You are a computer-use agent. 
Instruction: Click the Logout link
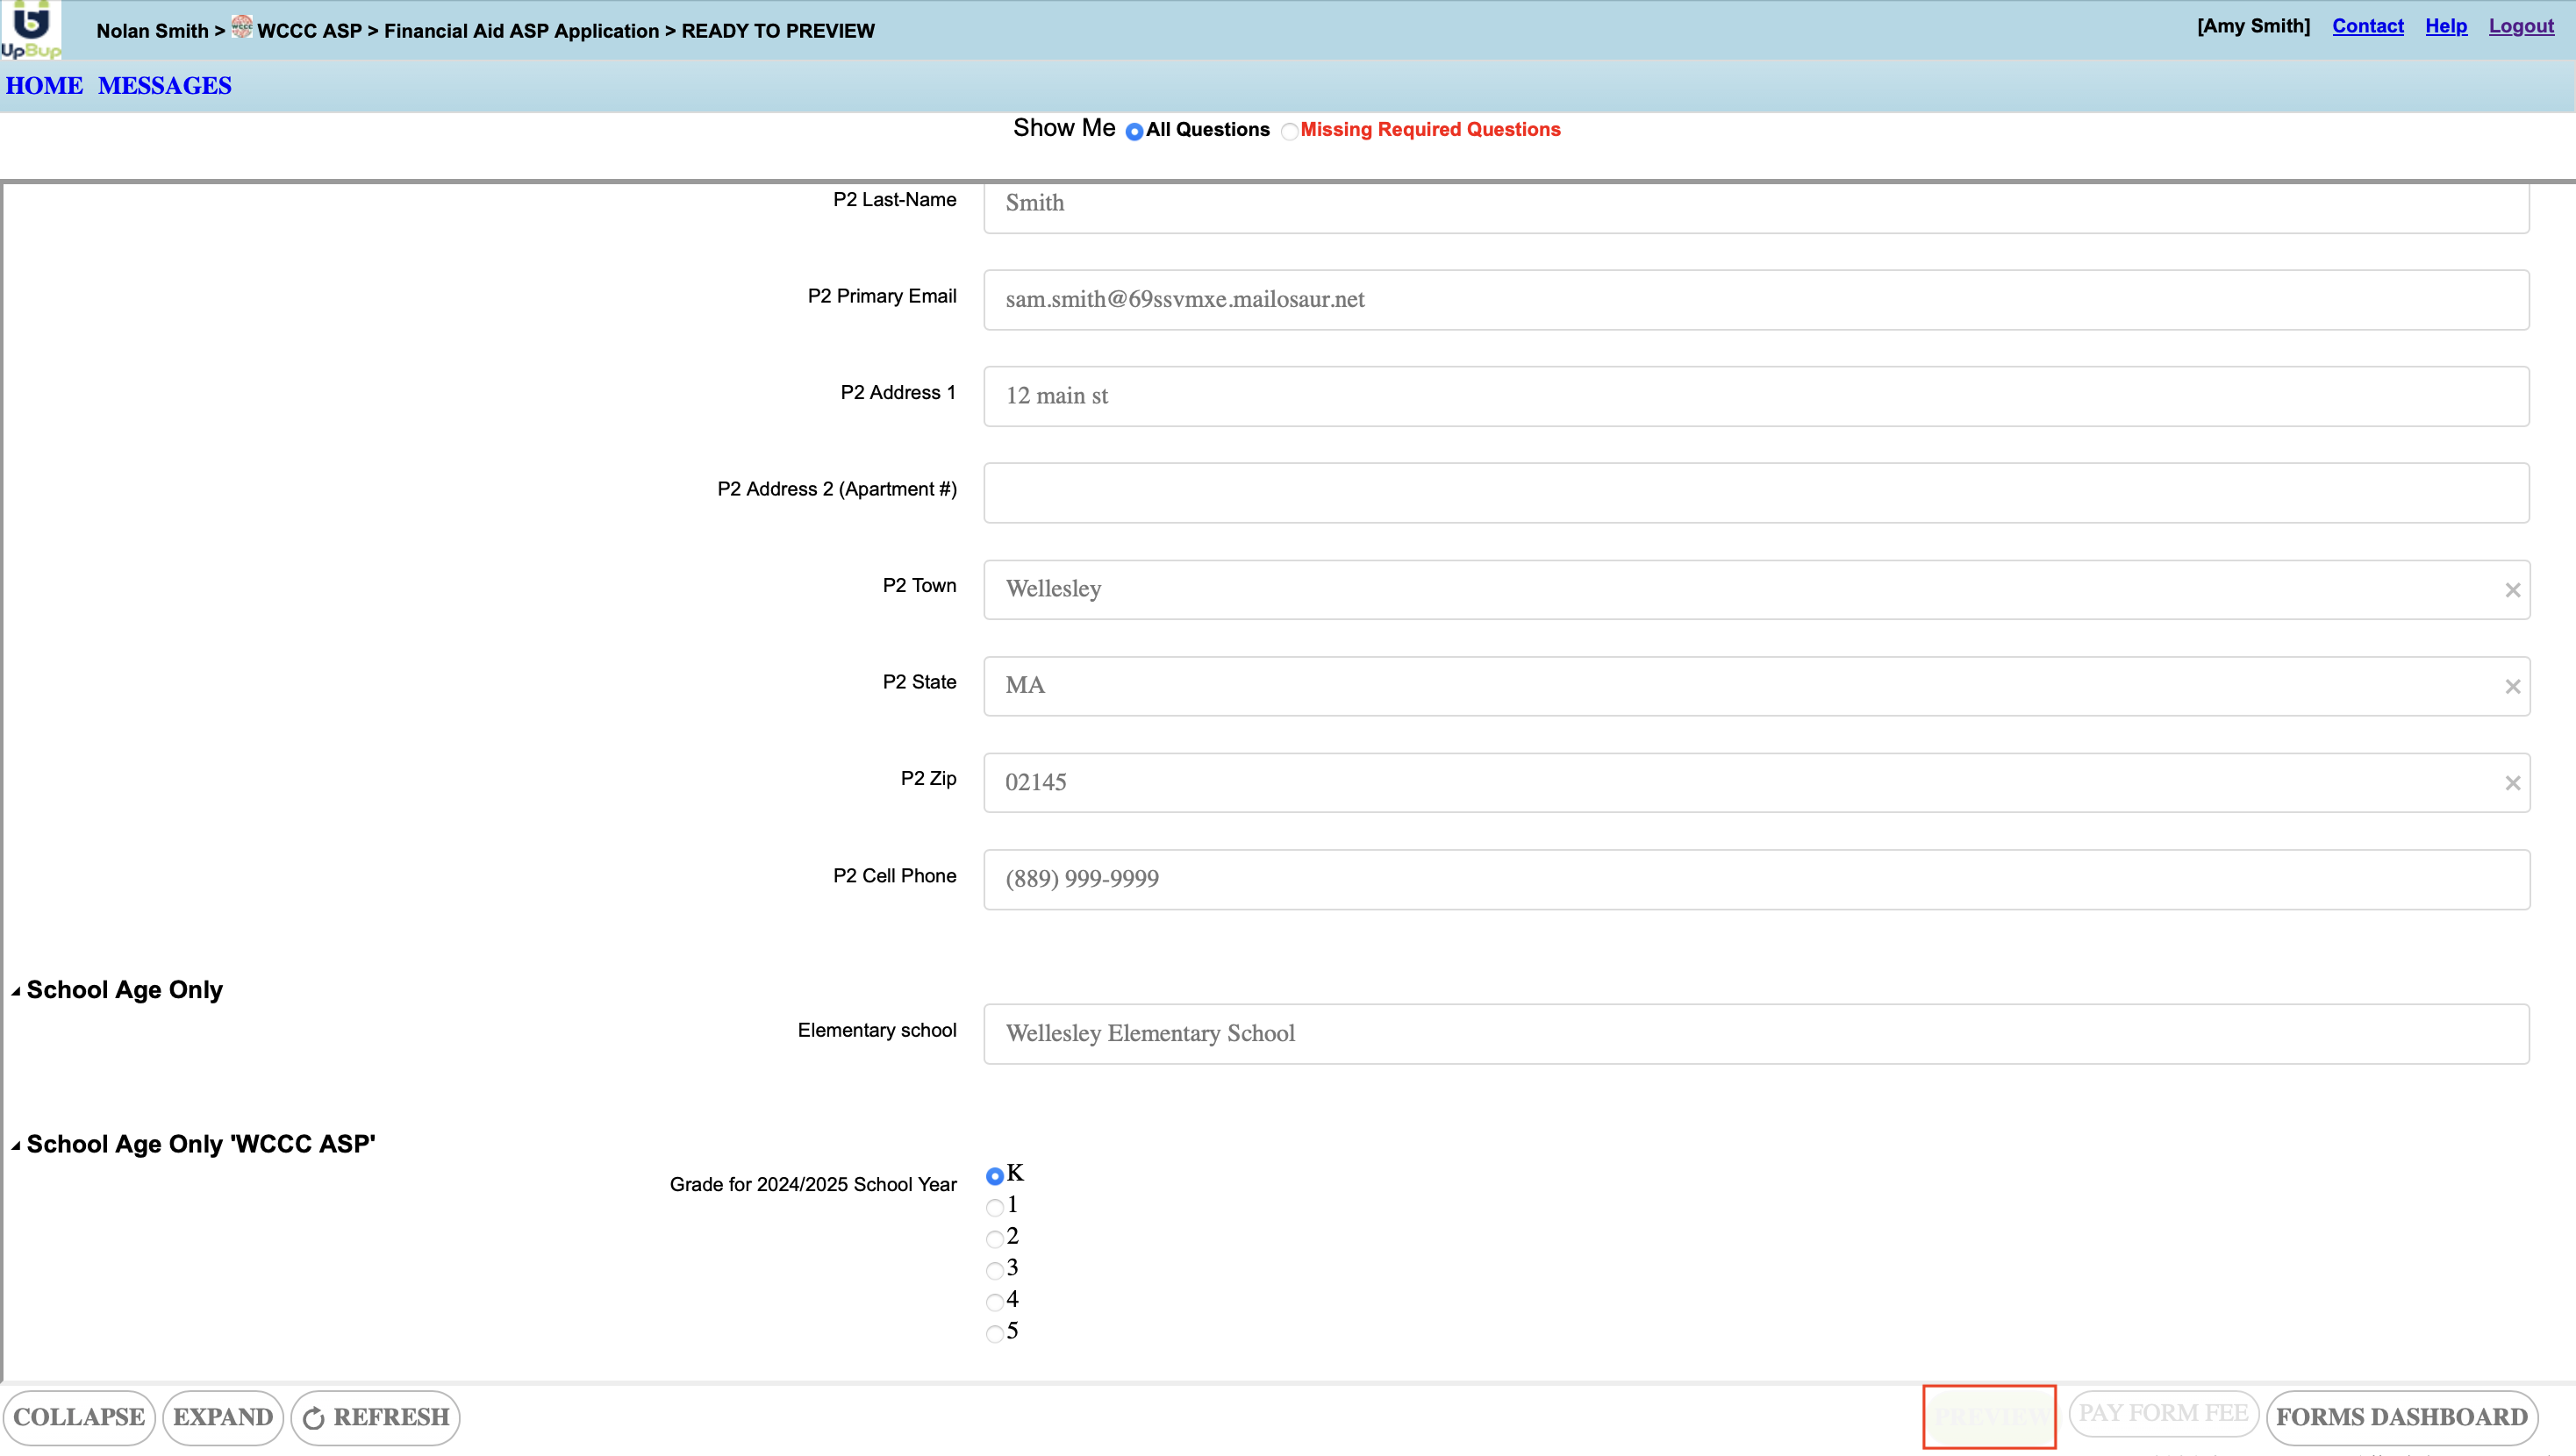click(x=2520, y=26)
